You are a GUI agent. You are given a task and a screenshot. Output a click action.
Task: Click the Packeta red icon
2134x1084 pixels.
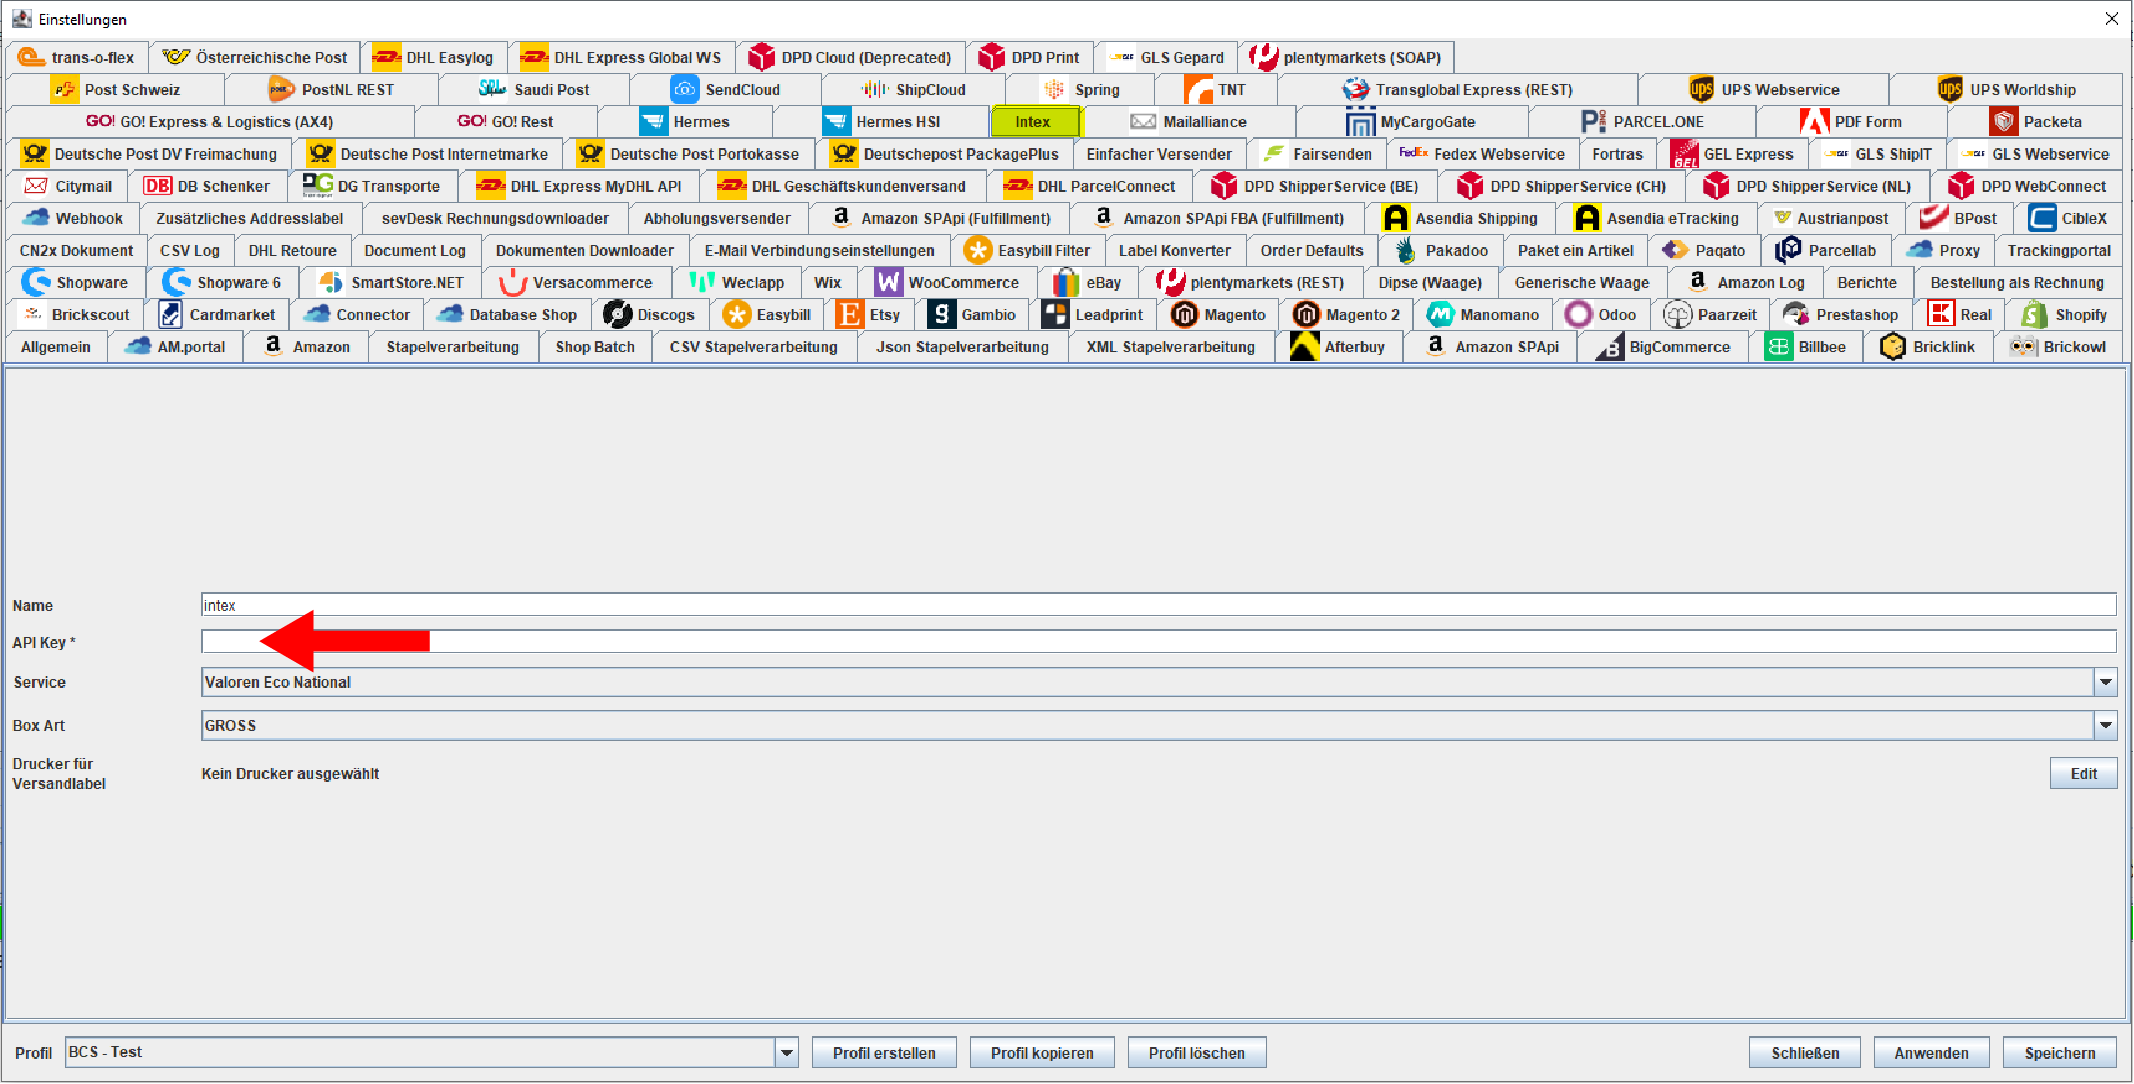[2003, 121]
